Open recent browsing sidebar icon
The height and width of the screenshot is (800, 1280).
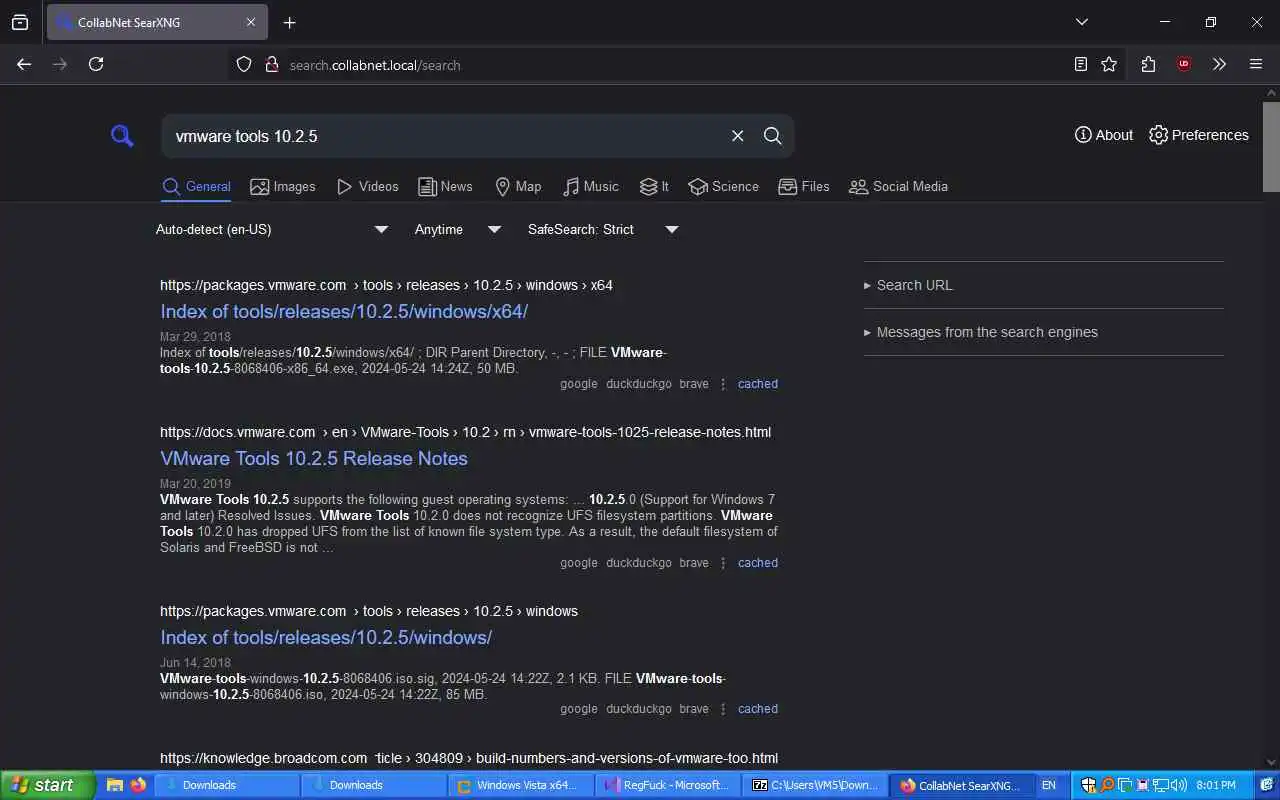pyautogui.click(x=20, y=22)
